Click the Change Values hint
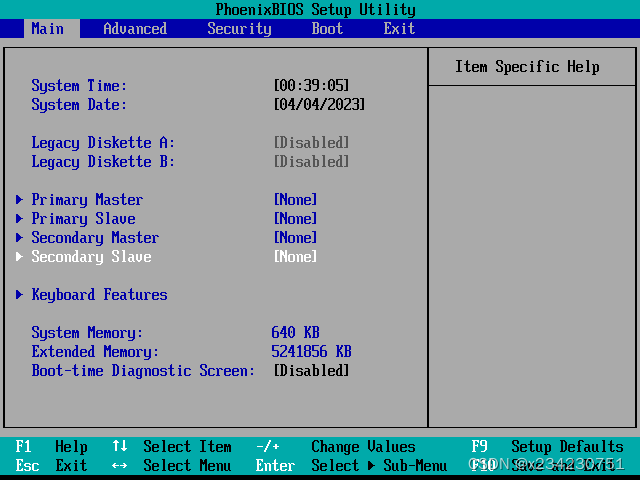The image size is (640, 480). [x=363, y=447]
